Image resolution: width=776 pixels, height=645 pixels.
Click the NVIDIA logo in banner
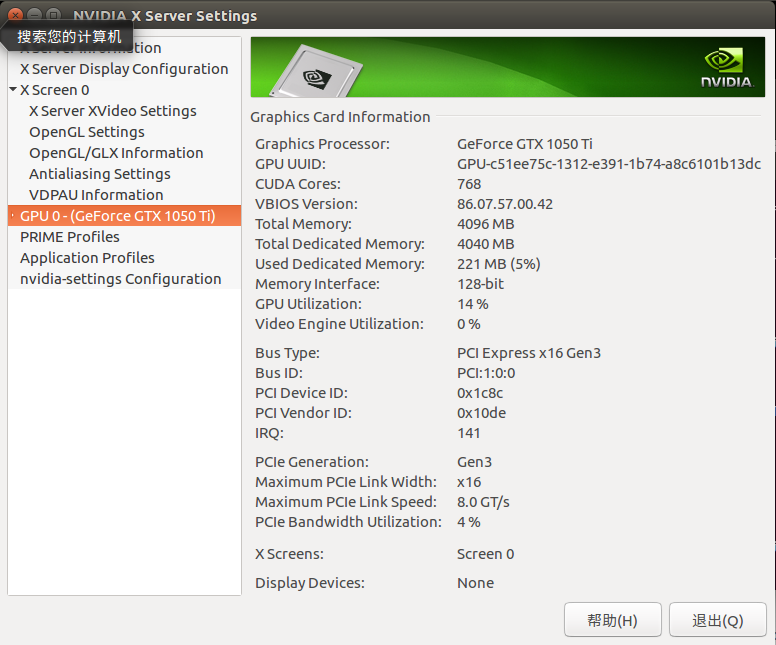pyautogui.click(x=727, y=68)
